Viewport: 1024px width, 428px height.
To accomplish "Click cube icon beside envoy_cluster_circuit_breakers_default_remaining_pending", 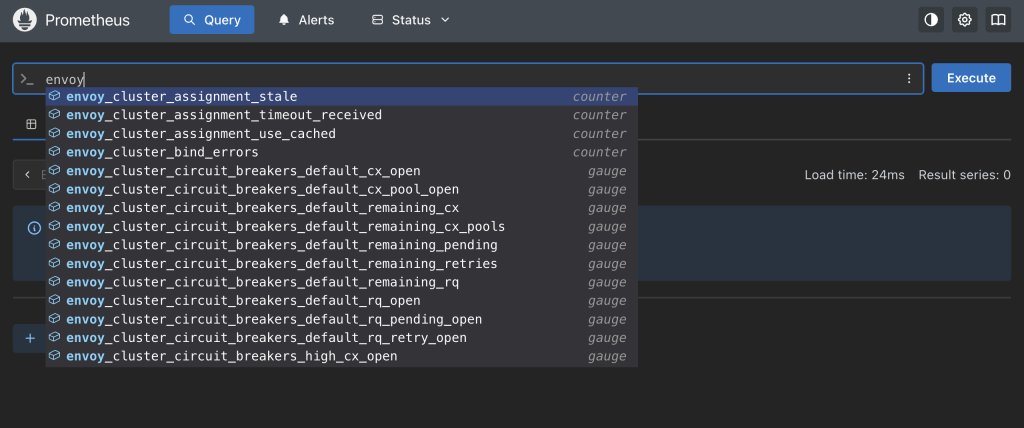I will 55,244.
